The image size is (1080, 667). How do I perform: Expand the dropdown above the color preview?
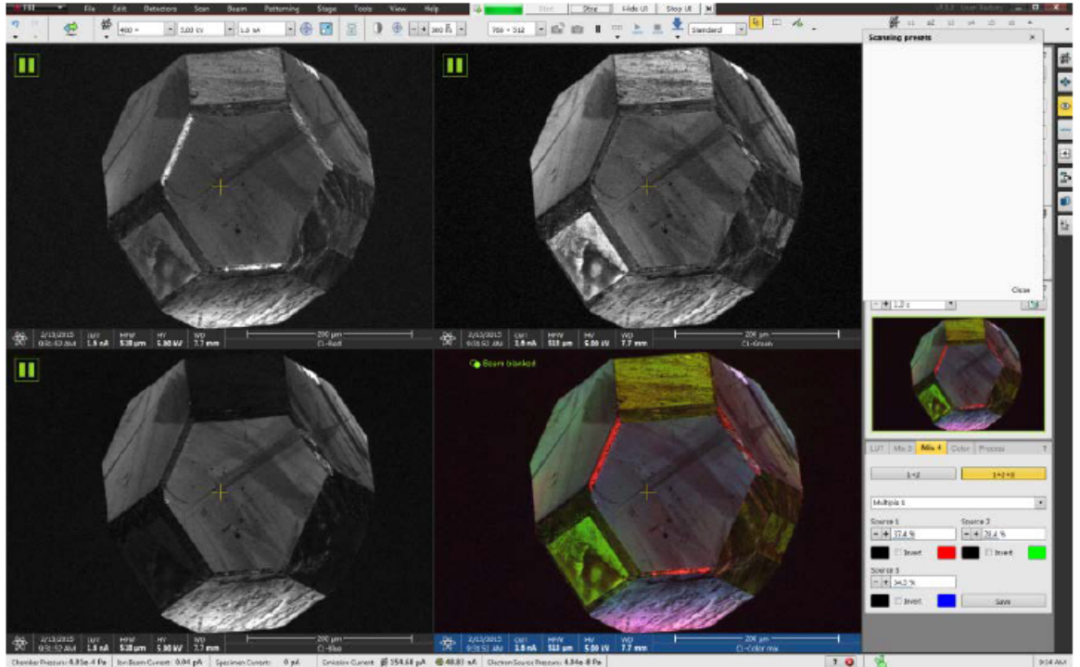pyautogui.click(x=951, y=304)
